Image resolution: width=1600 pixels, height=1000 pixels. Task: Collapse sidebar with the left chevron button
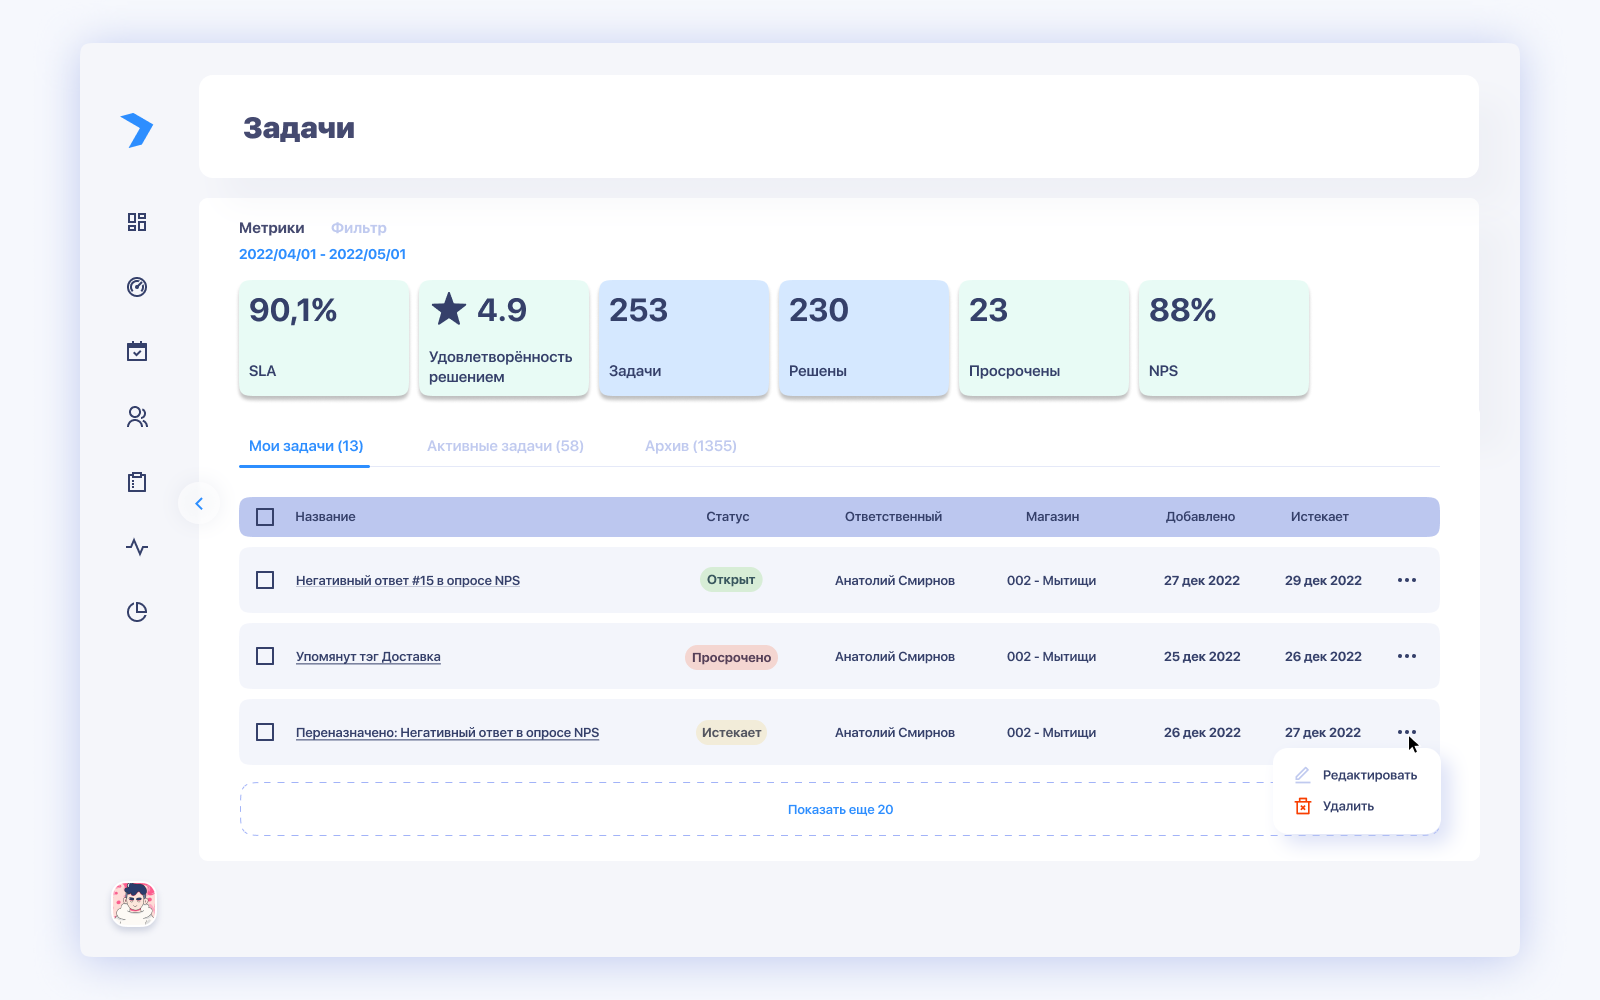(199, 503)
